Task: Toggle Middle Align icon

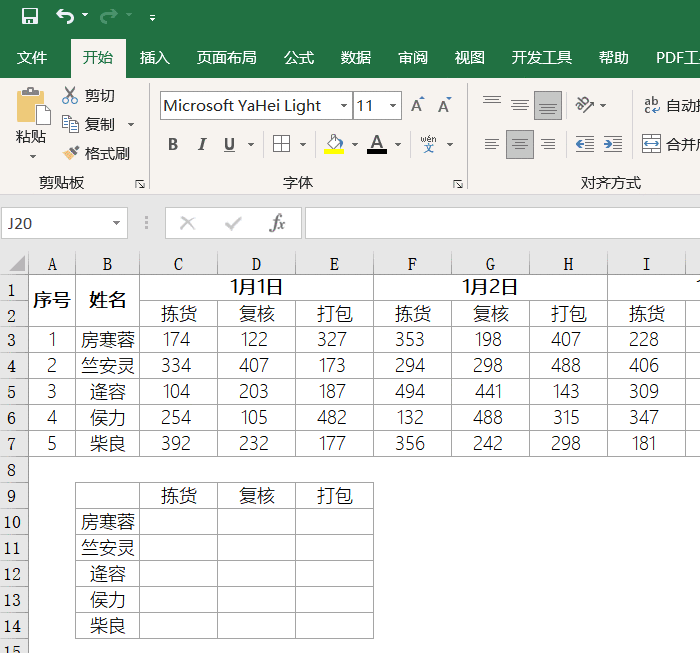Action: [x=520, y=105]
